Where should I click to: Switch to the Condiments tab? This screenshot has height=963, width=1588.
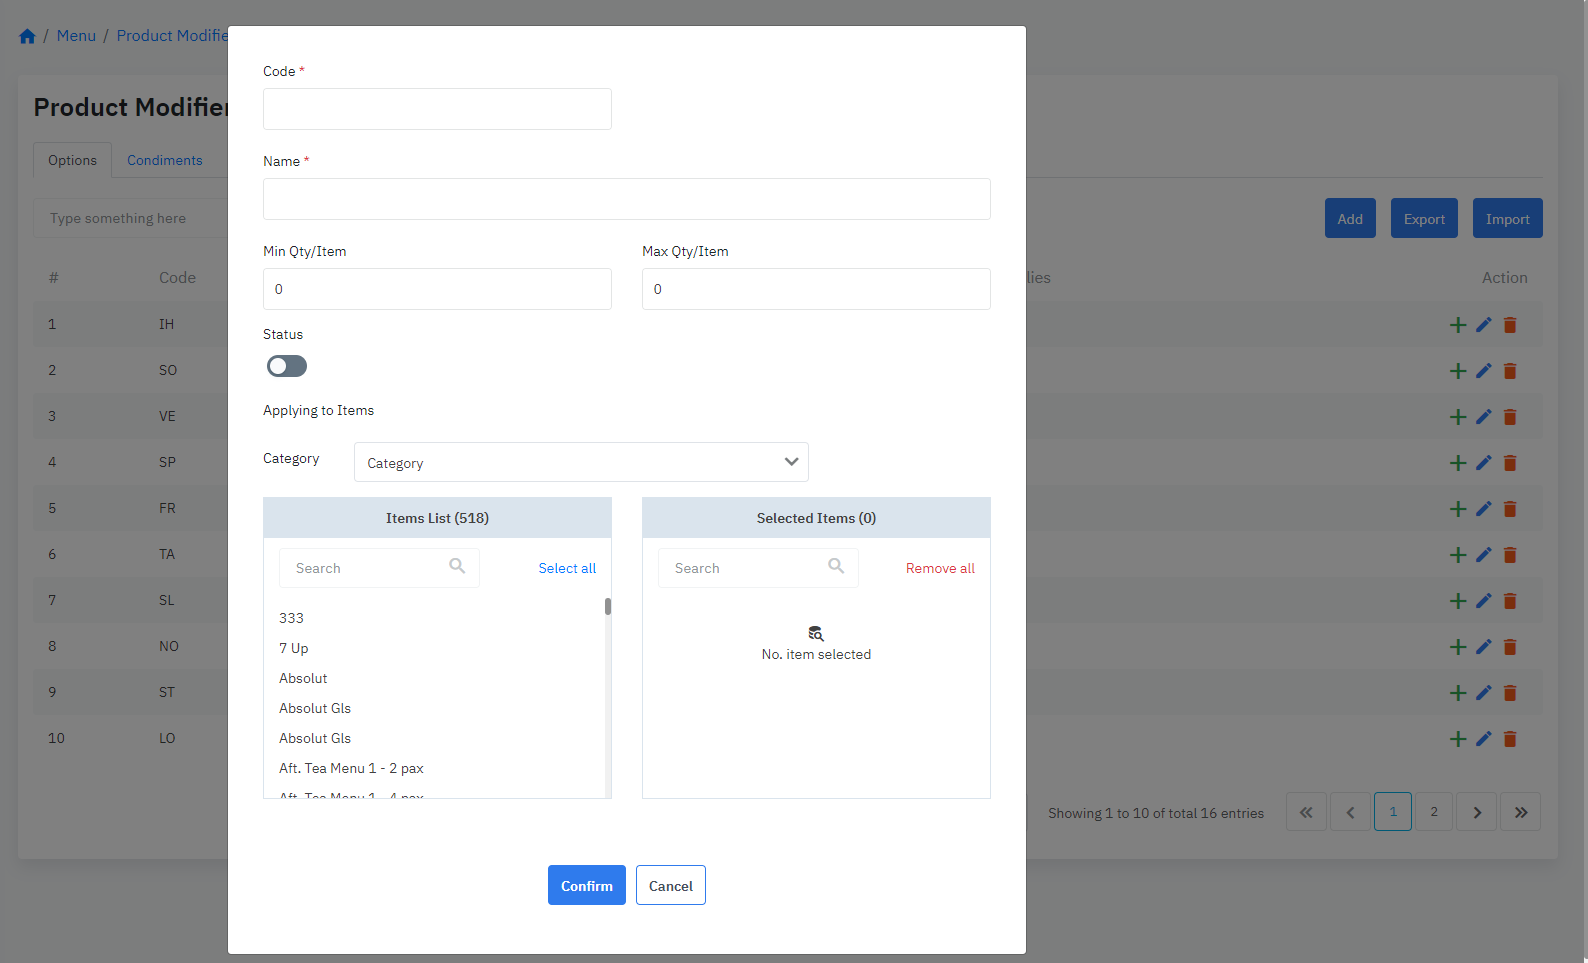pyautogui.click(x=164, y=160)
